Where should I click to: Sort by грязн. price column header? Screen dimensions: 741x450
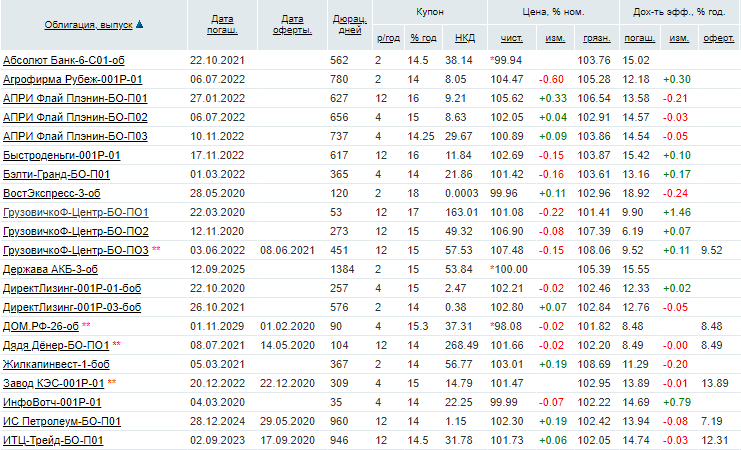coord(595,37)
